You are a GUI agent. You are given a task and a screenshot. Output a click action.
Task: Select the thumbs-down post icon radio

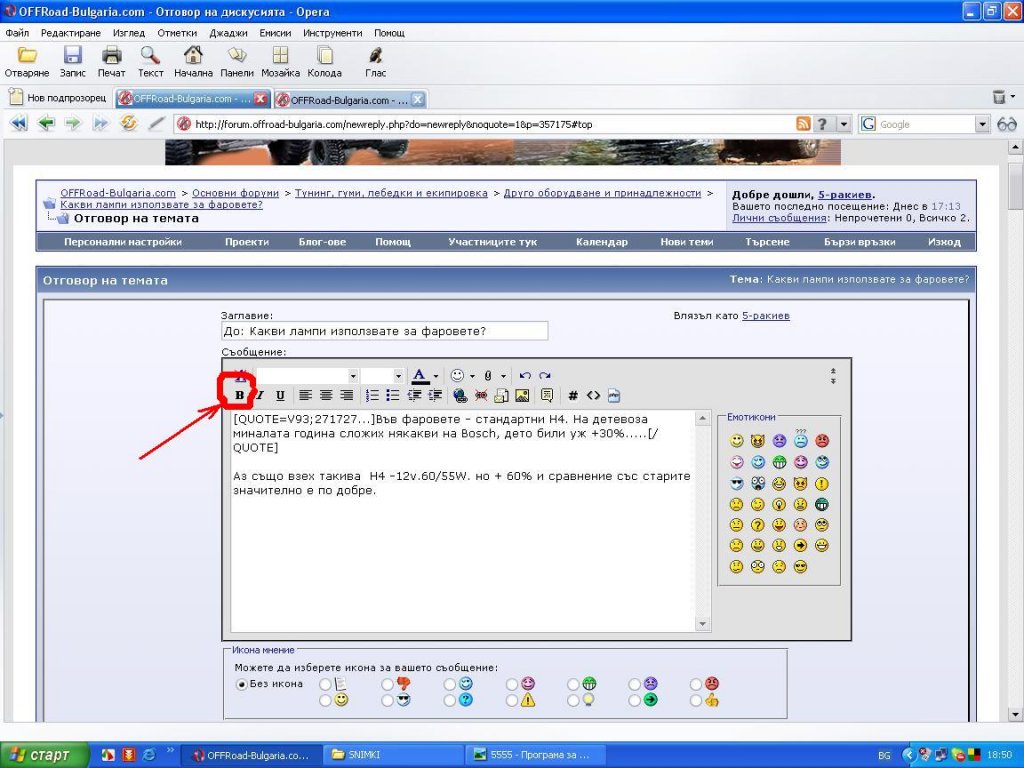387,684
